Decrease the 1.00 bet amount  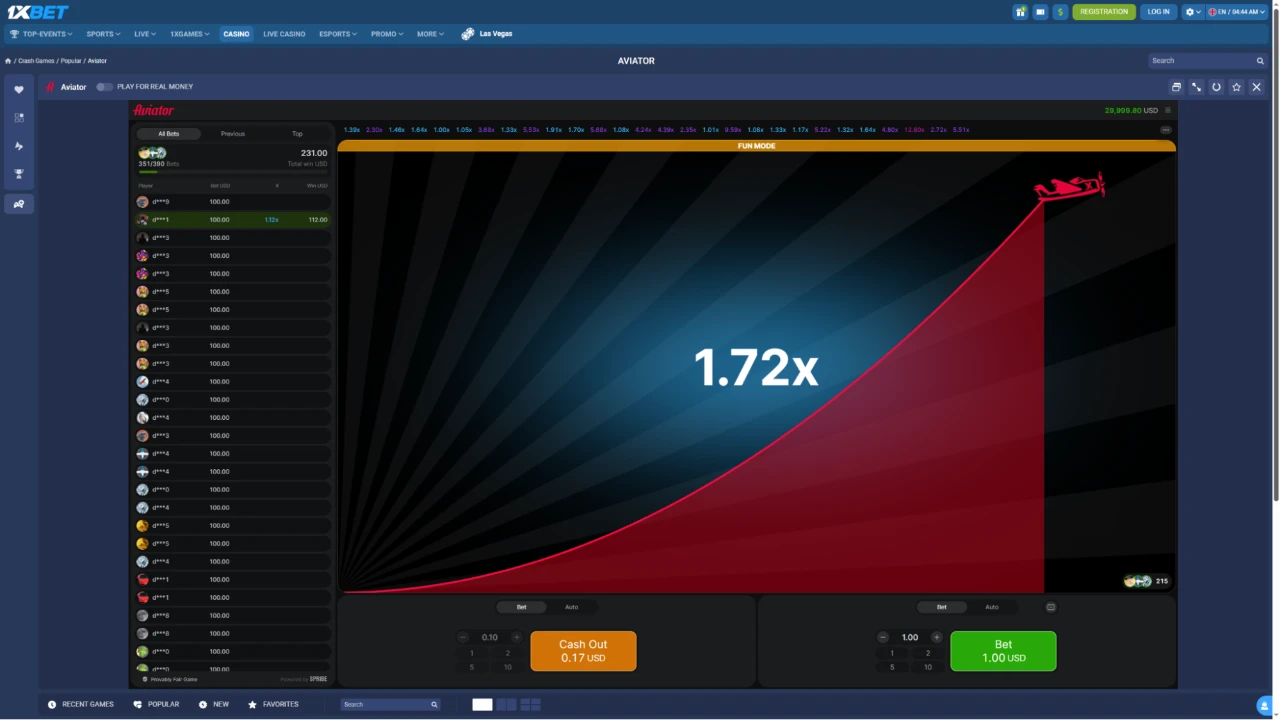[x=883, y=637]
